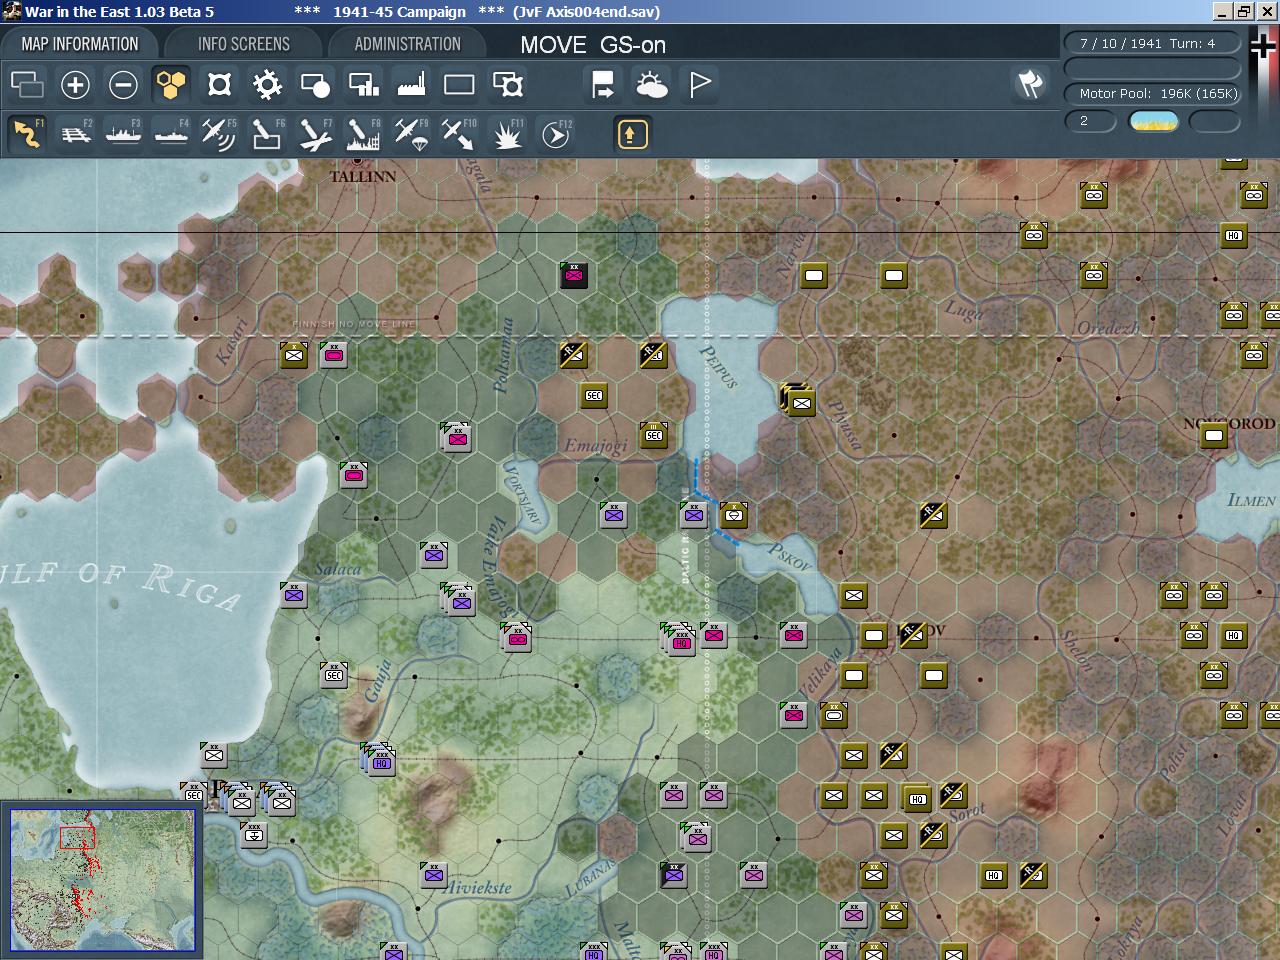Viewport: 1280px width, 960px height.
Task: Select the explosion mode F11 icon
Action: 507,133
